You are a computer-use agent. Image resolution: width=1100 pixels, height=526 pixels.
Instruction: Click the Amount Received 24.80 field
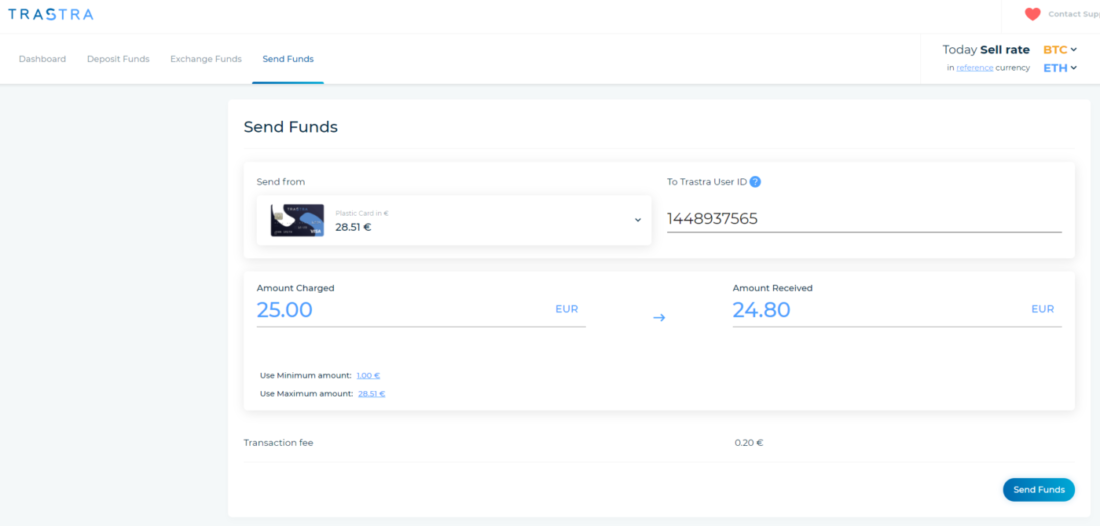pos(897,310)
